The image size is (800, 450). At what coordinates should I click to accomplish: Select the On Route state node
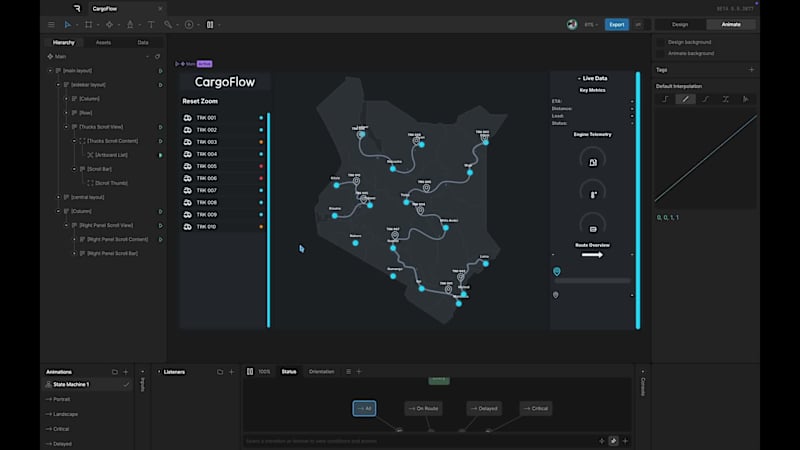(423, 408)
